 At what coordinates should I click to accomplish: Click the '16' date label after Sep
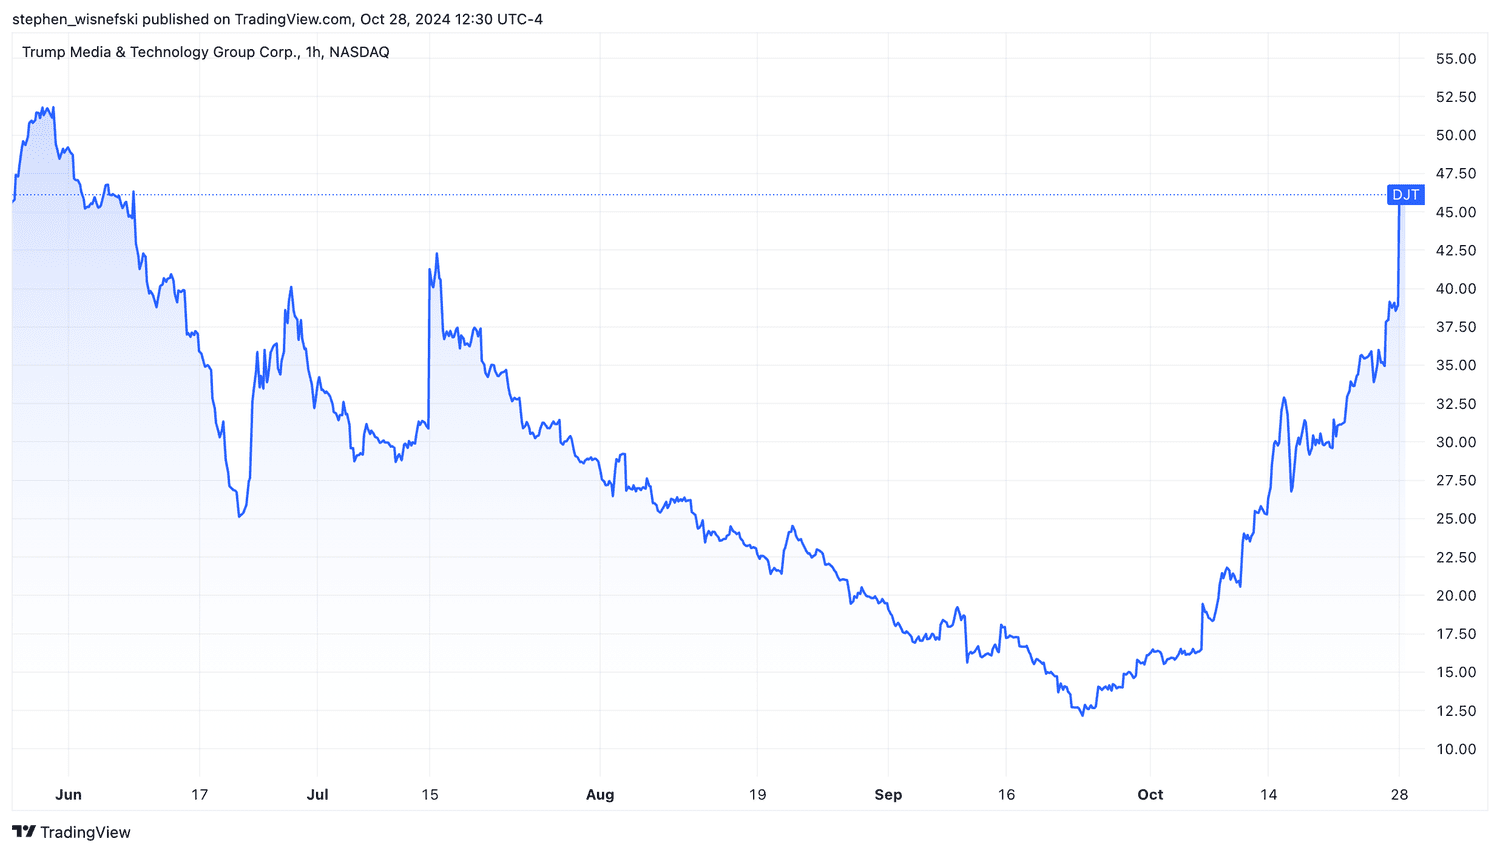1006,795
